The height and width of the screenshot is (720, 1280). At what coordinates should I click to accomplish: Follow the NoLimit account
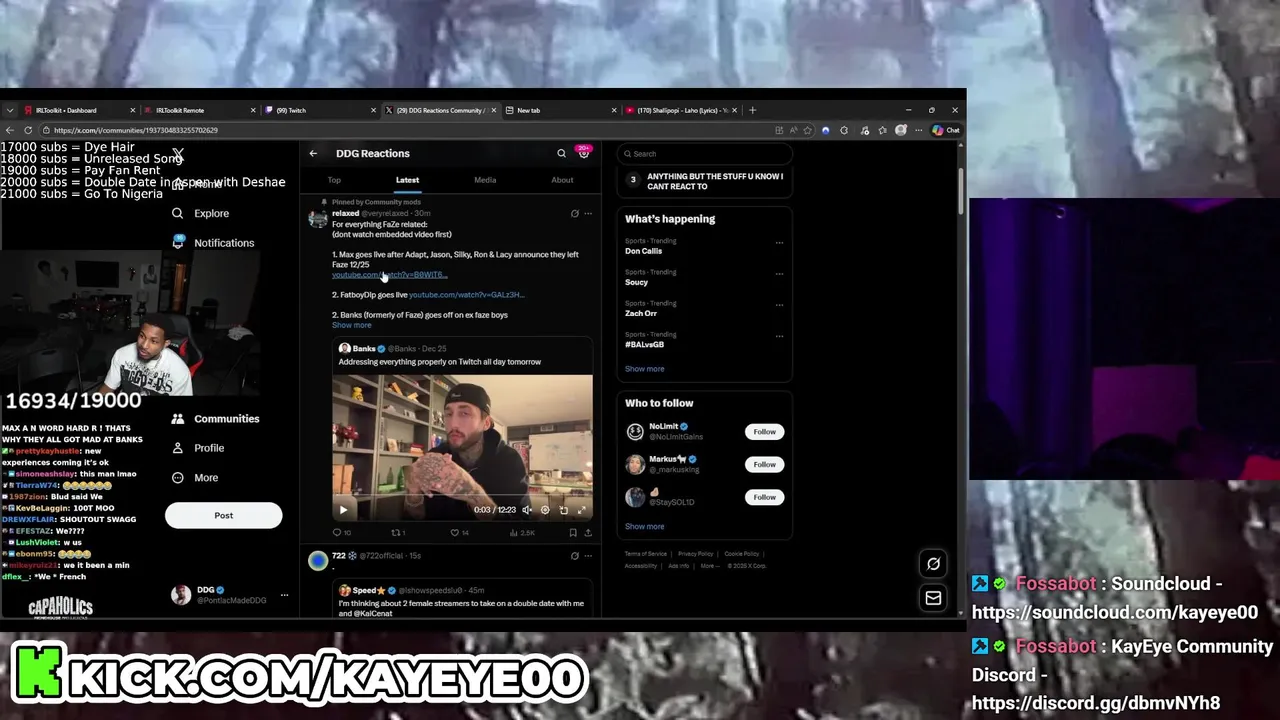coord(764,432)
